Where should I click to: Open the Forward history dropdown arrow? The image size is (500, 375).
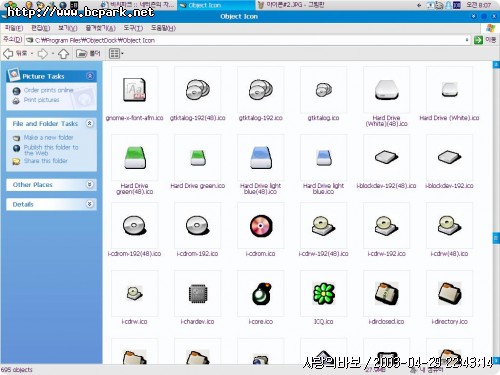[x=53, y=54]
